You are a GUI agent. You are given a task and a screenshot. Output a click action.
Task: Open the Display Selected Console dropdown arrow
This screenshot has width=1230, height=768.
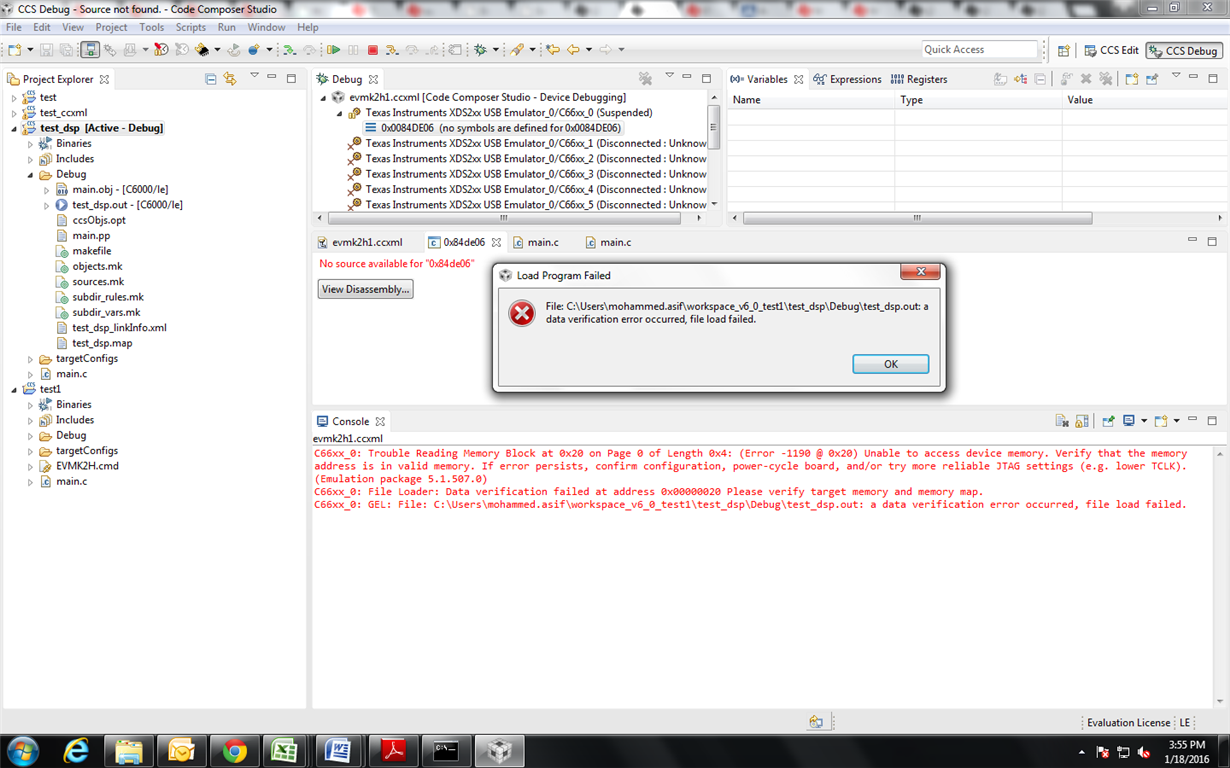[1144, 421]
